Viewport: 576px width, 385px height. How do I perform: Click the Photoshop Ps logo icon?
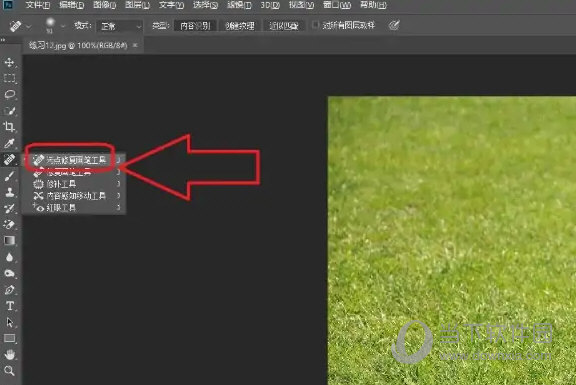pyautogui.click(x=7, y=5)
